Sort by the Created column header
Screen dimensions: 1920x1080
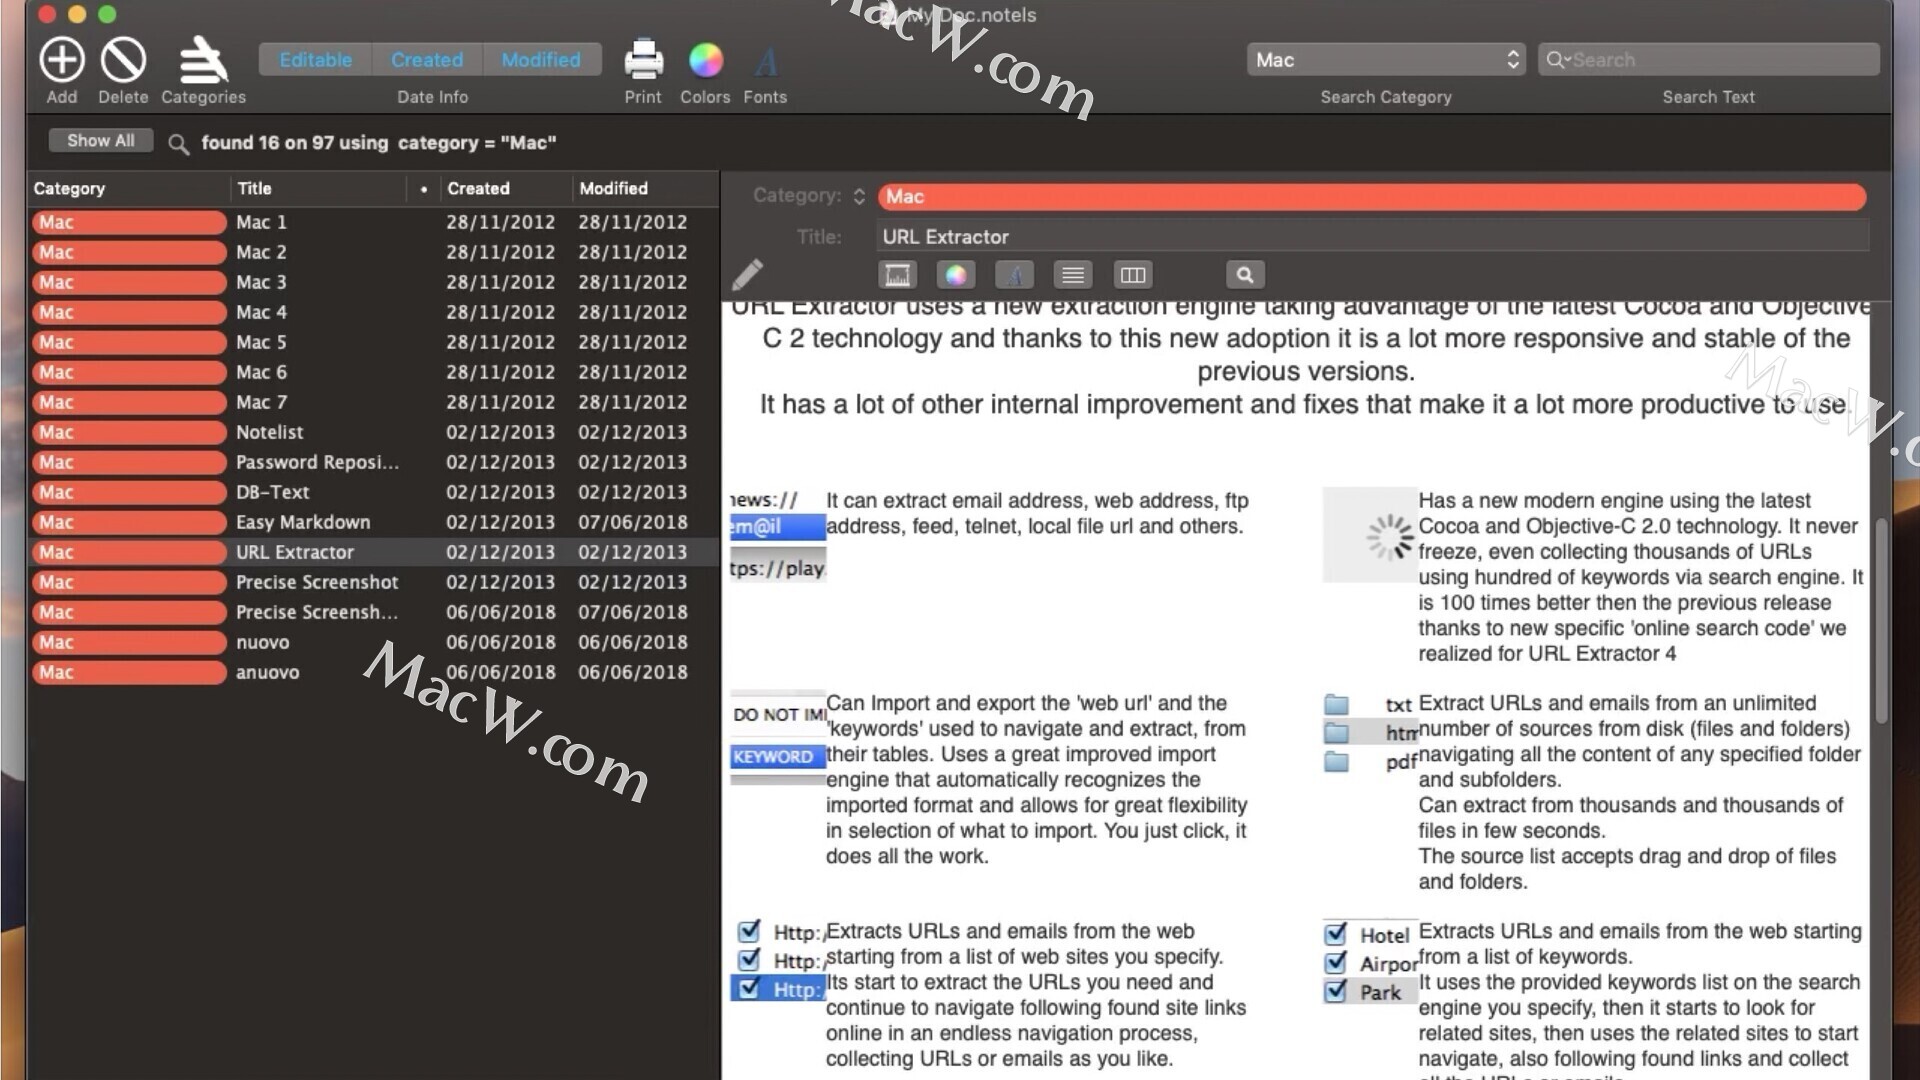(506, 188)
